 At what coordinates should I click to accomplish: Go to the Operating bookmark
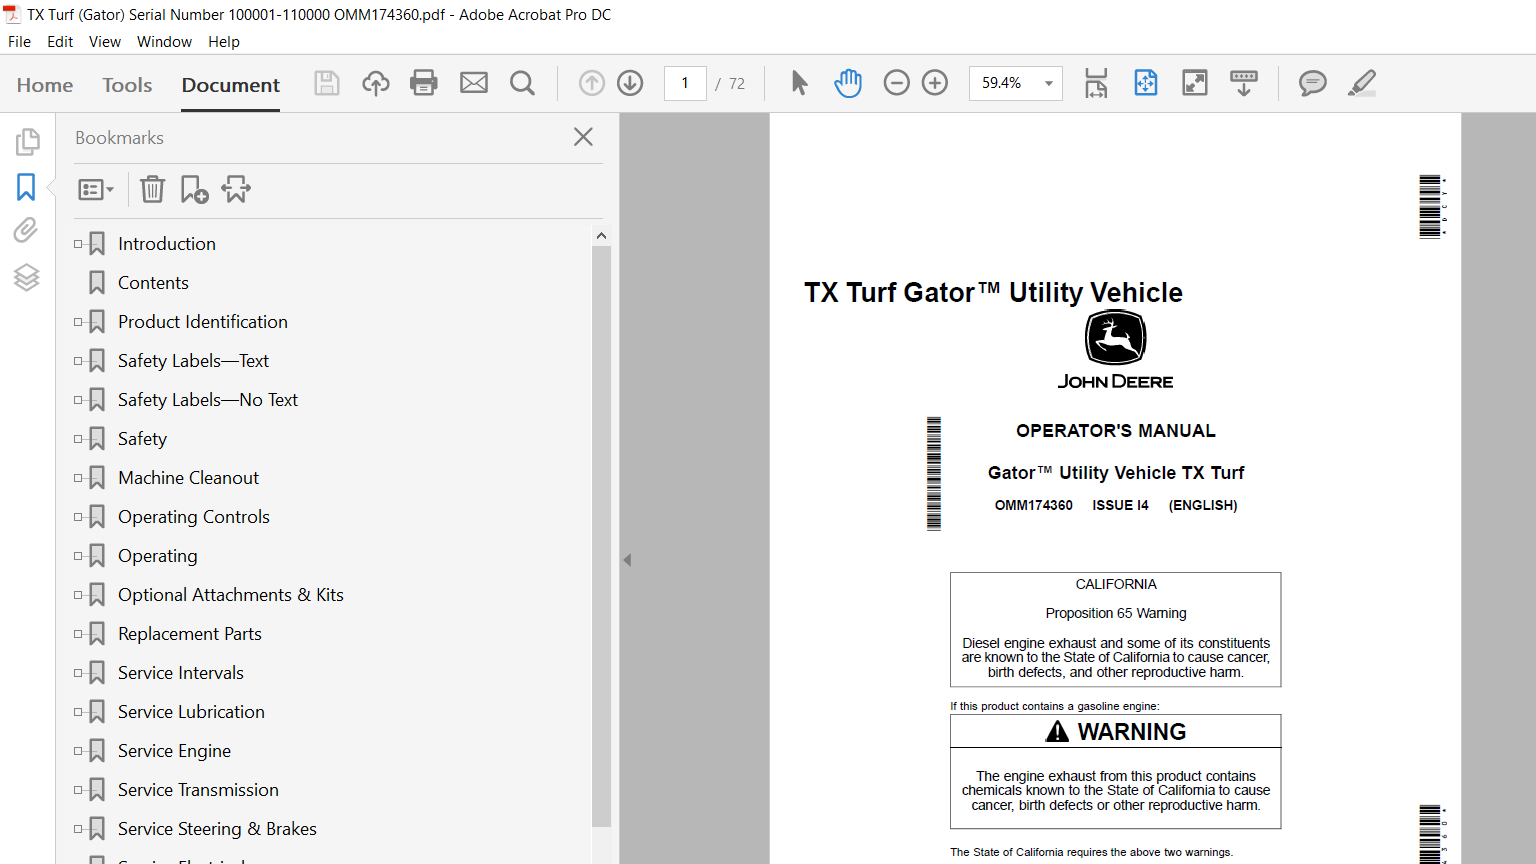point(158,556)
